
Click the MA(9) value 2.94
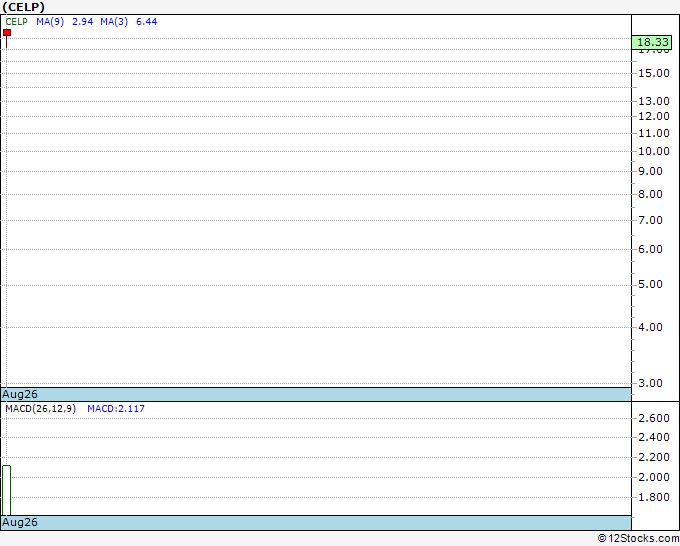(82, 22)
